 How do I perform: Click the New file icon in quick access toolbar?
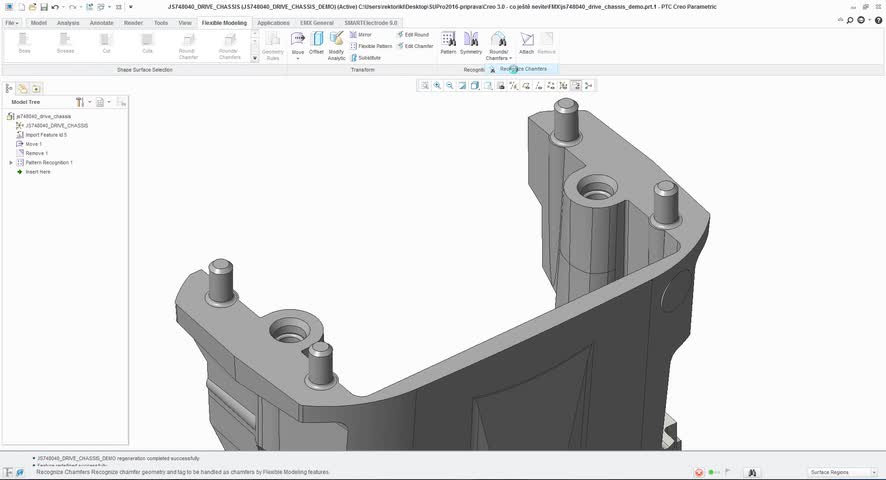(21, 7)
